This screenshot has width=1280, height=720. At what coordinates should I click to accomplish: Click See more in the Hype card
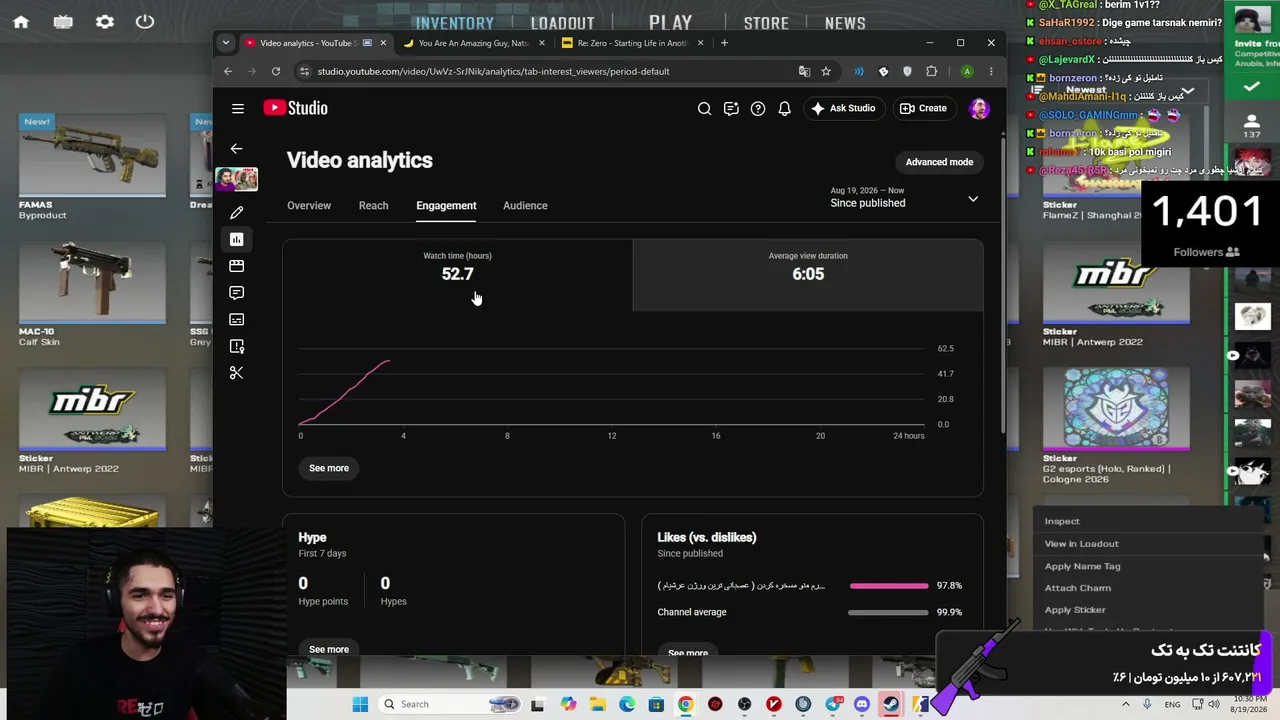(x=329, y=649)
